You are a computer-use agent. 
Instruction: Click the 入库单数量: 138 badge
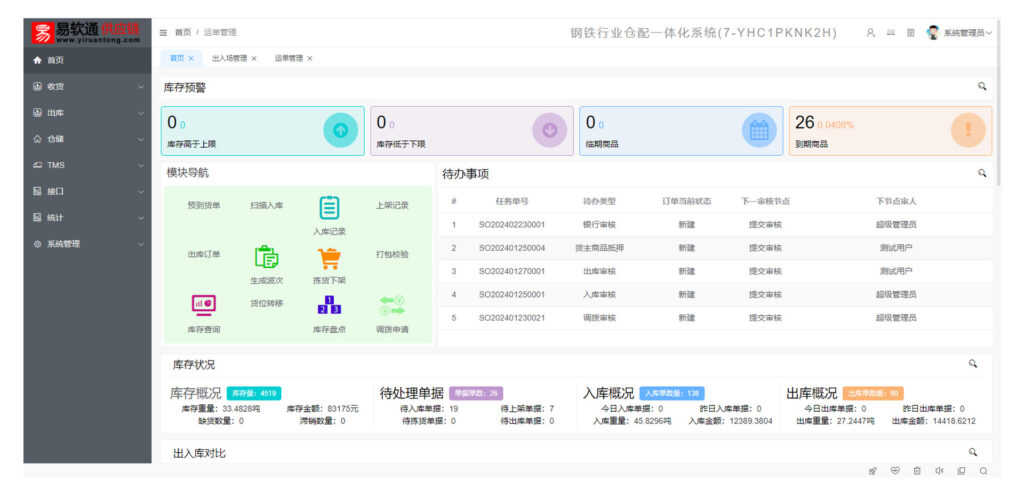pos(671,394)
